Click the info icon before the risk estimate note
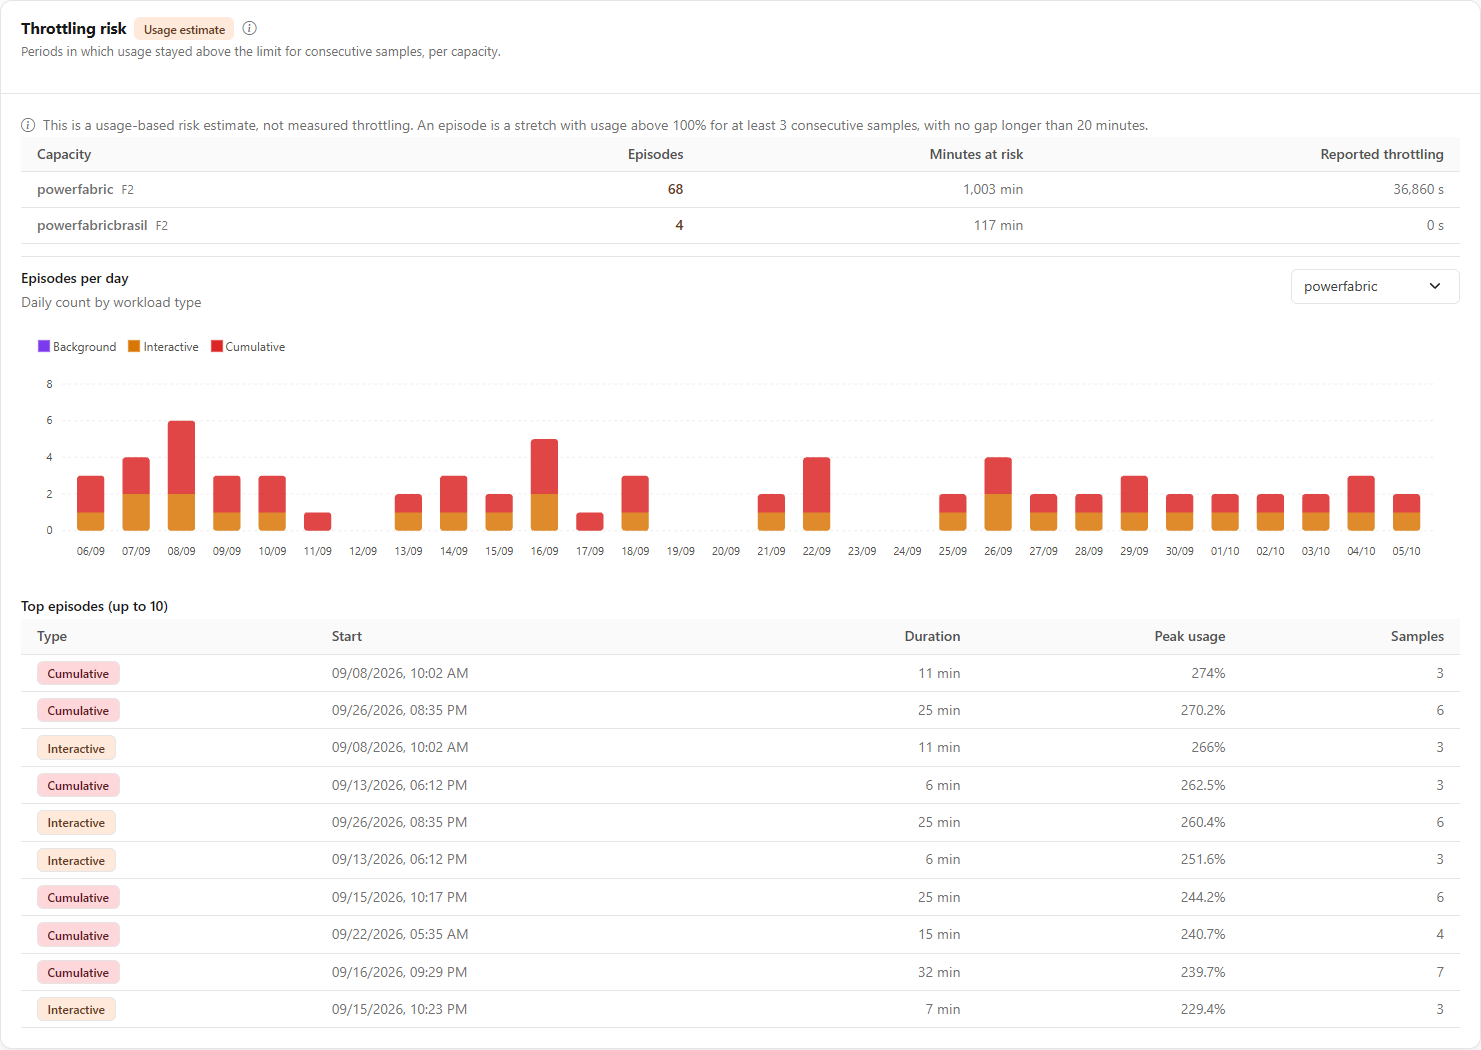1481x1050 pixels. 28,125
